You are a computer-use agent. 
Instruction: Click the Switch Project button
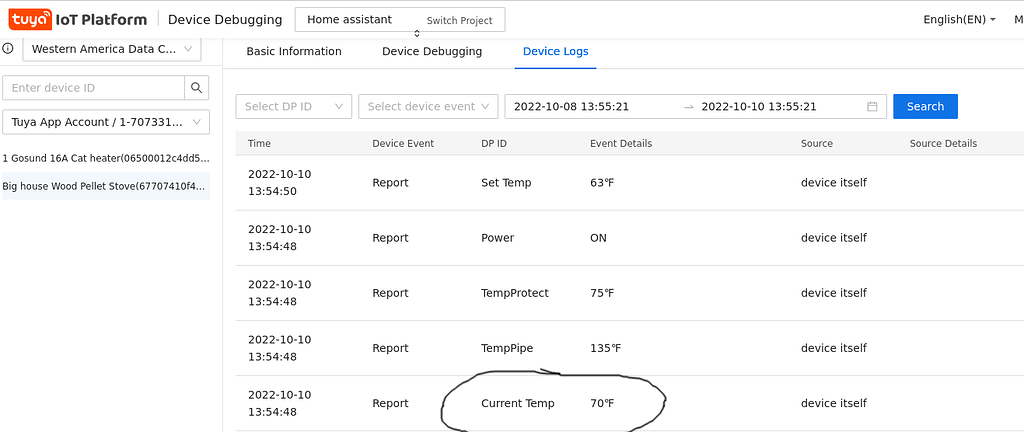(460, 20)
